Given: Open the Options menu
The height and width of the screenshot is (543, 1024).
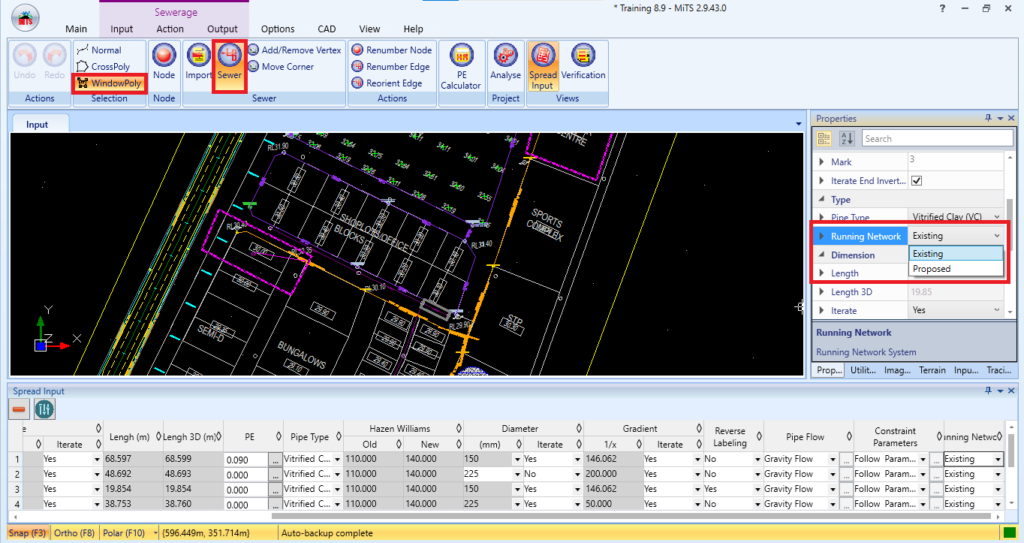Looking at the screenshot, I should pyautogui.click(x=278, y=29).
